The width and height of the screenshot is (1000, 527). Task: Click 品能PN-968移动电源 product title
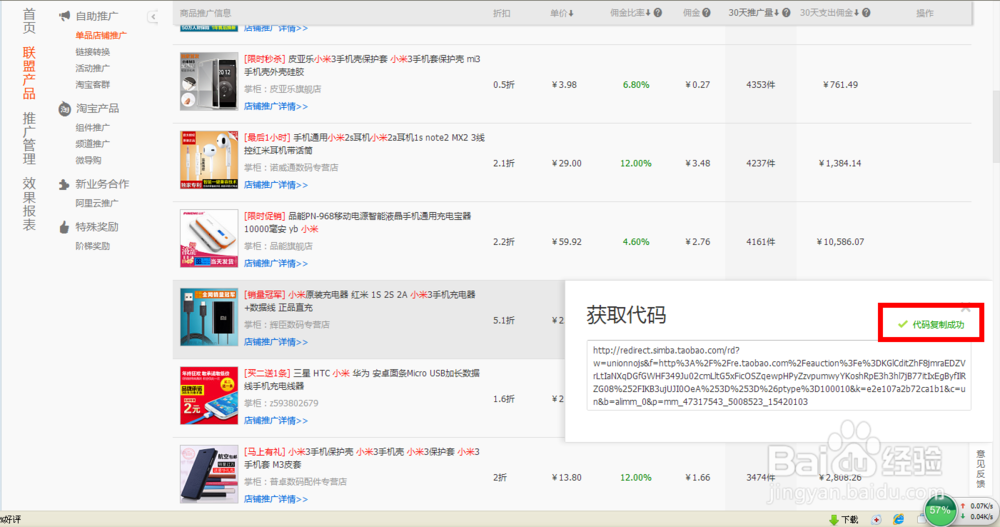357,222
